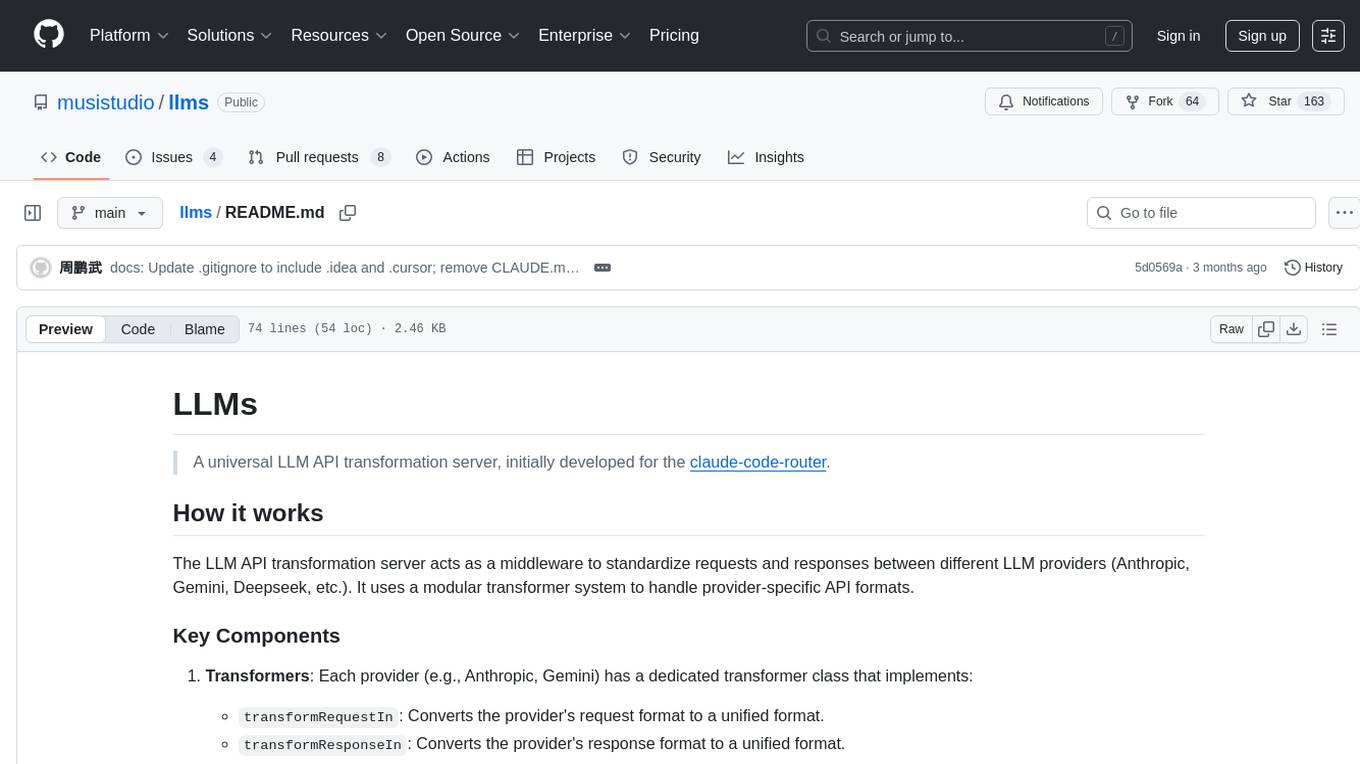Click the "How it works" heading

click(x=248, y=513)
